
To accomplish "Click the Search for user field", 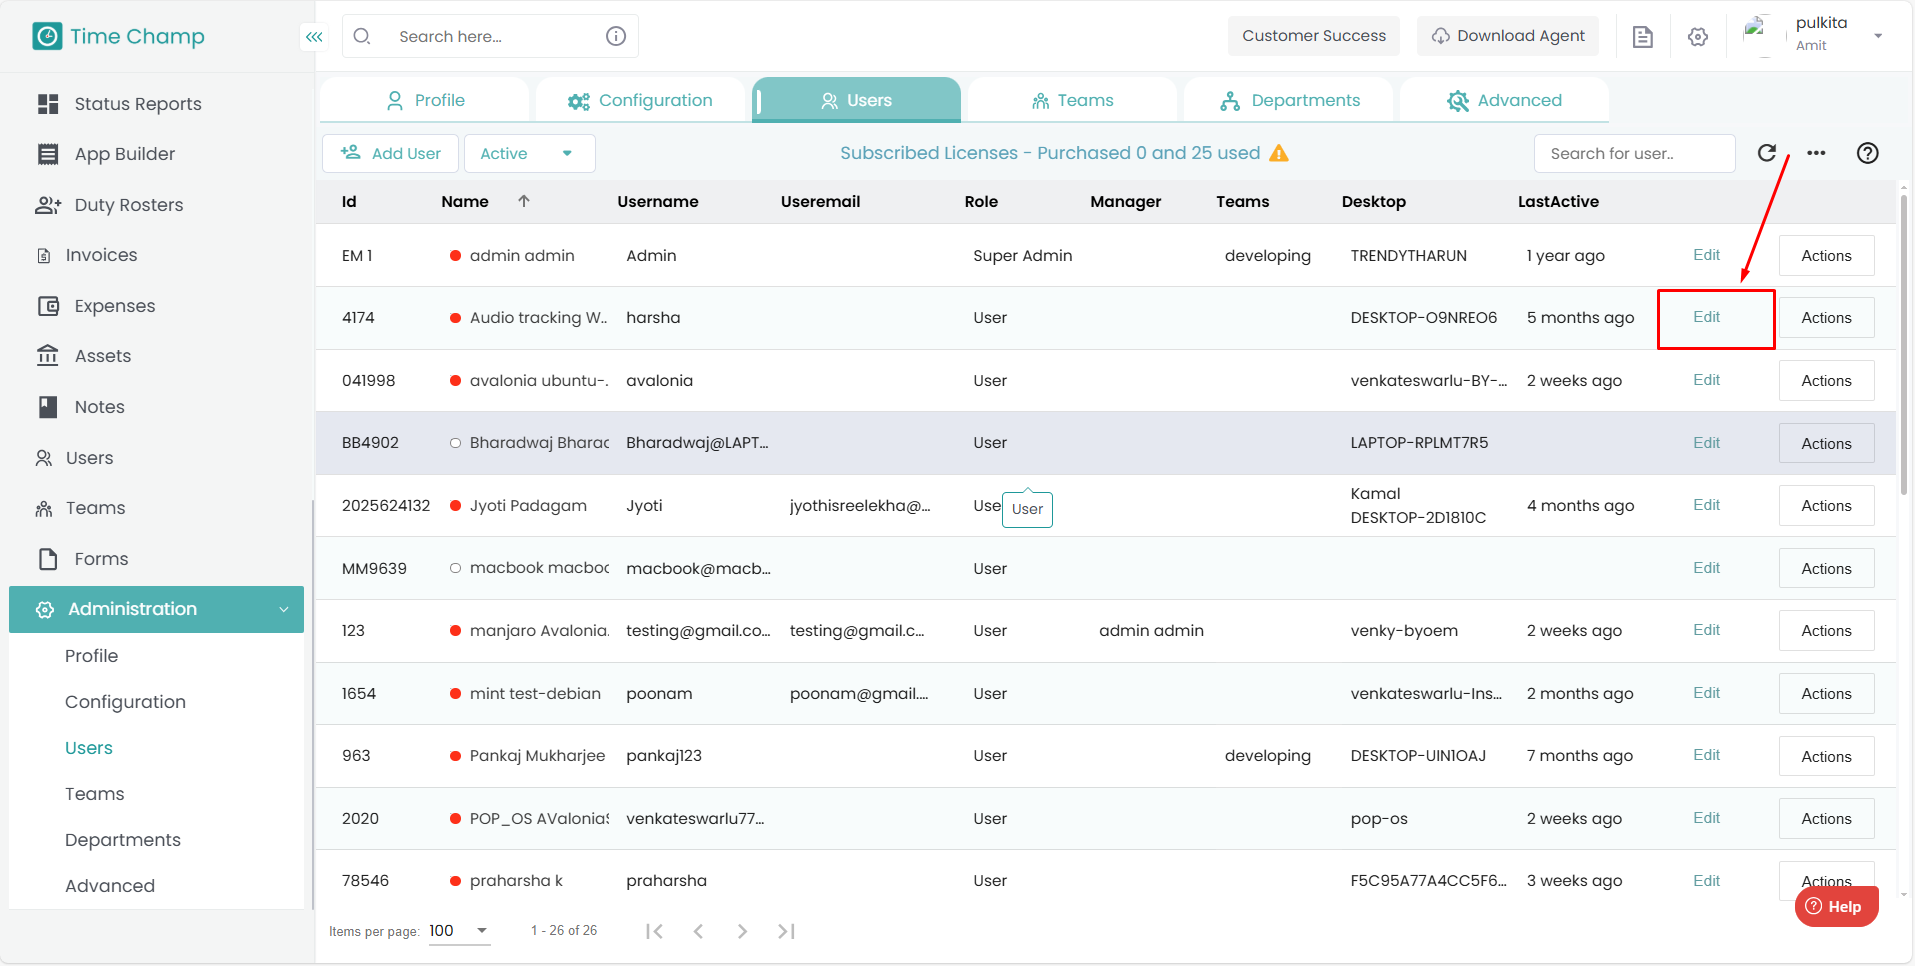I will click(x=1633, y=153).
